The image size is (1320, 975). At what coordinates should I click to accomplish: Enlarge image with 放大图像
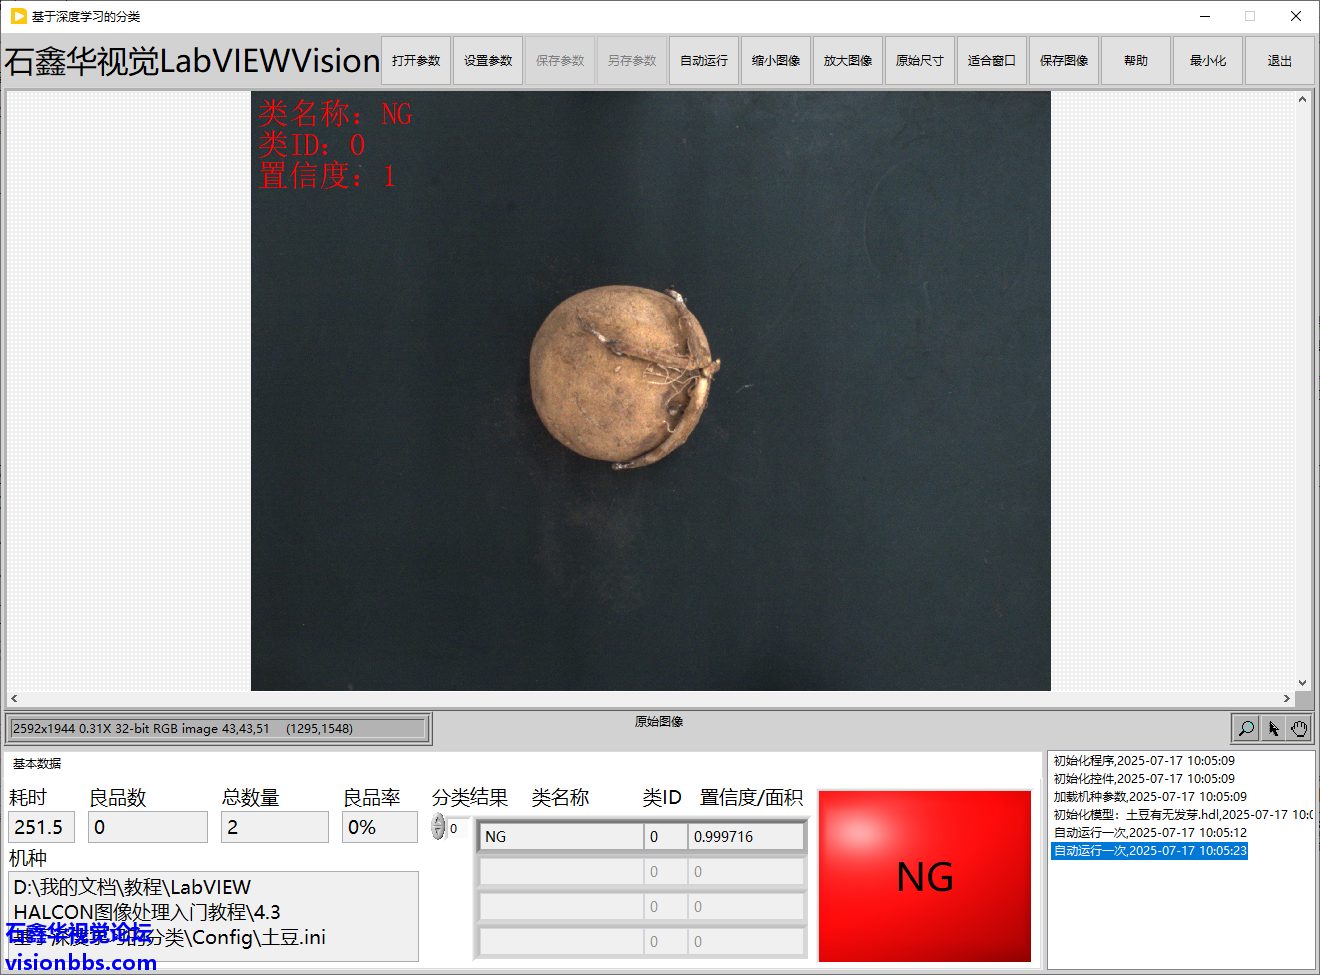click(x=848, y=61)
